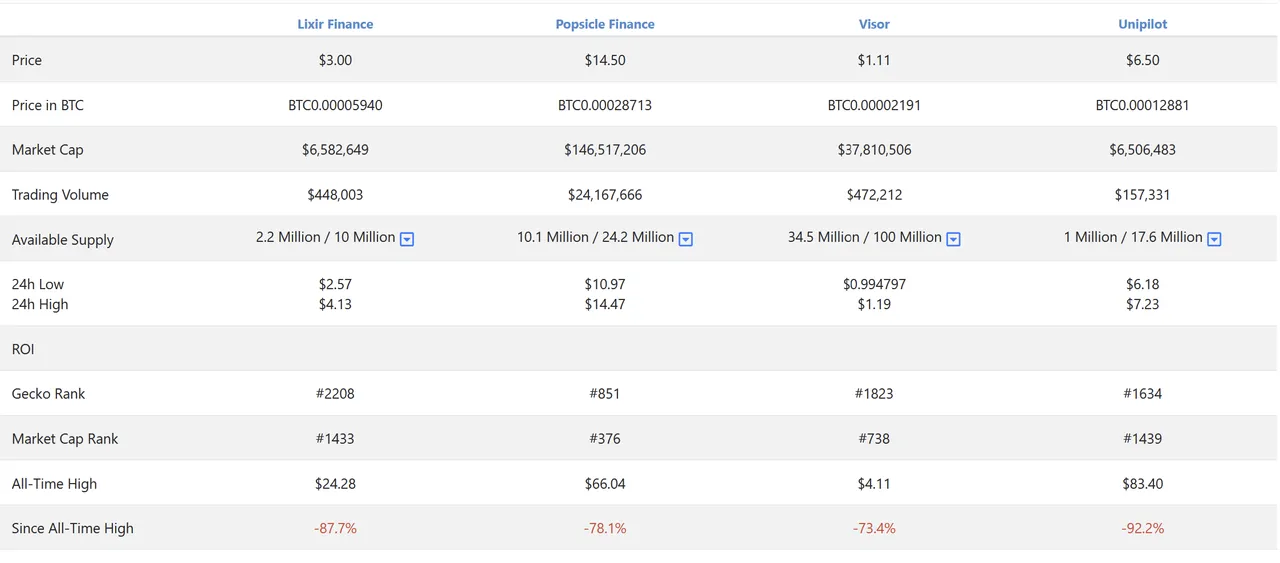This screenshot has width=1280, height=563.
Task: Expand Unipilot available supply dropdown arrow
Action: (1214, 239)
